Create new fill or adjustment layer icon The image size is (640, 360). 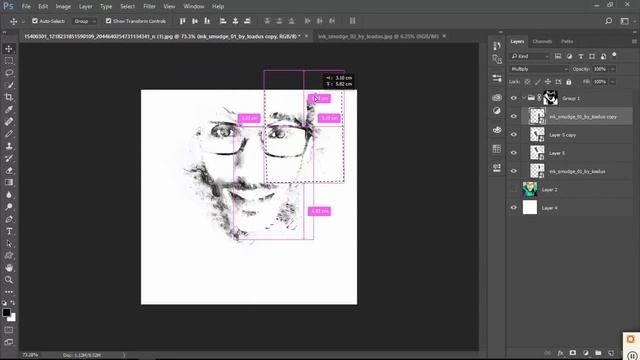point(586,353)
